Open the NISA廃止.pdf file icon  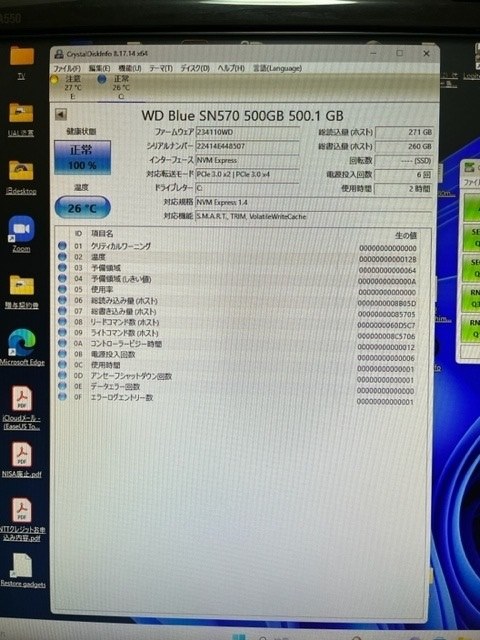[x=22, y=459]
